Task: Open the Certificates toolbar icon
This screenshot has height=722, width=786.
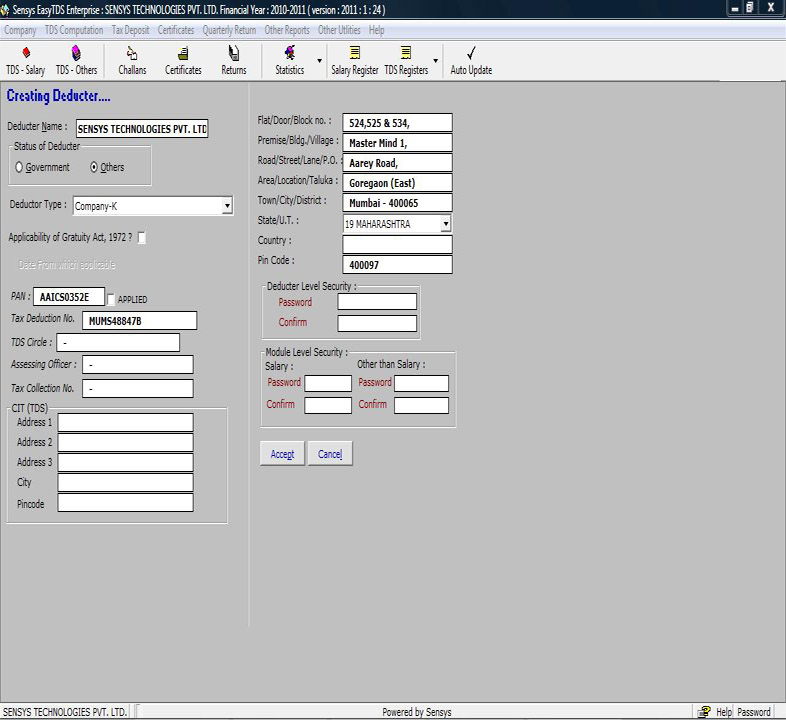Action: tap(183, 61)
